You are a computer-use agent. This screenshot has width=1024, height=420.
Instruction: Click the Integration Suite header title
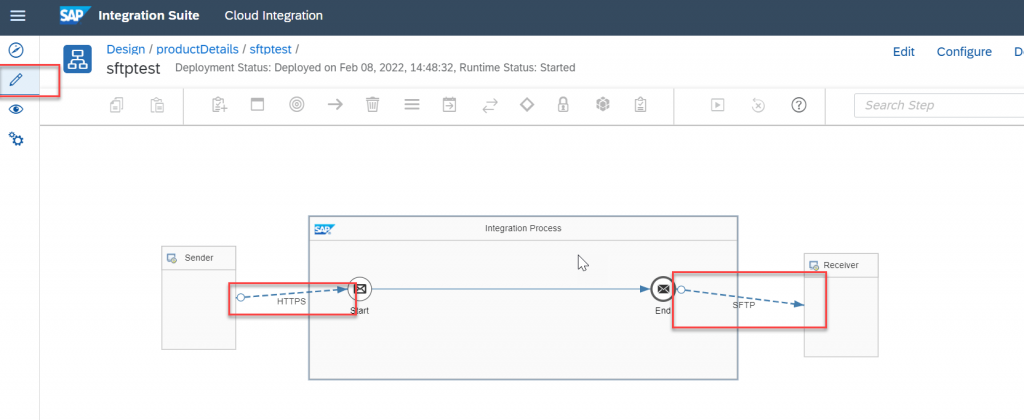tap(149, 16)
